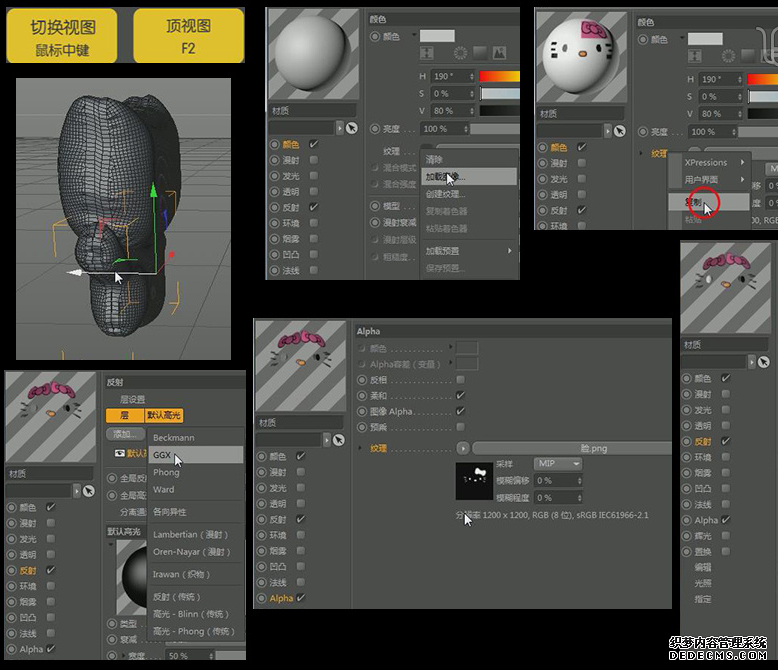Select Oren-Nayar (漫射) from the reflection list

point(195,552)
